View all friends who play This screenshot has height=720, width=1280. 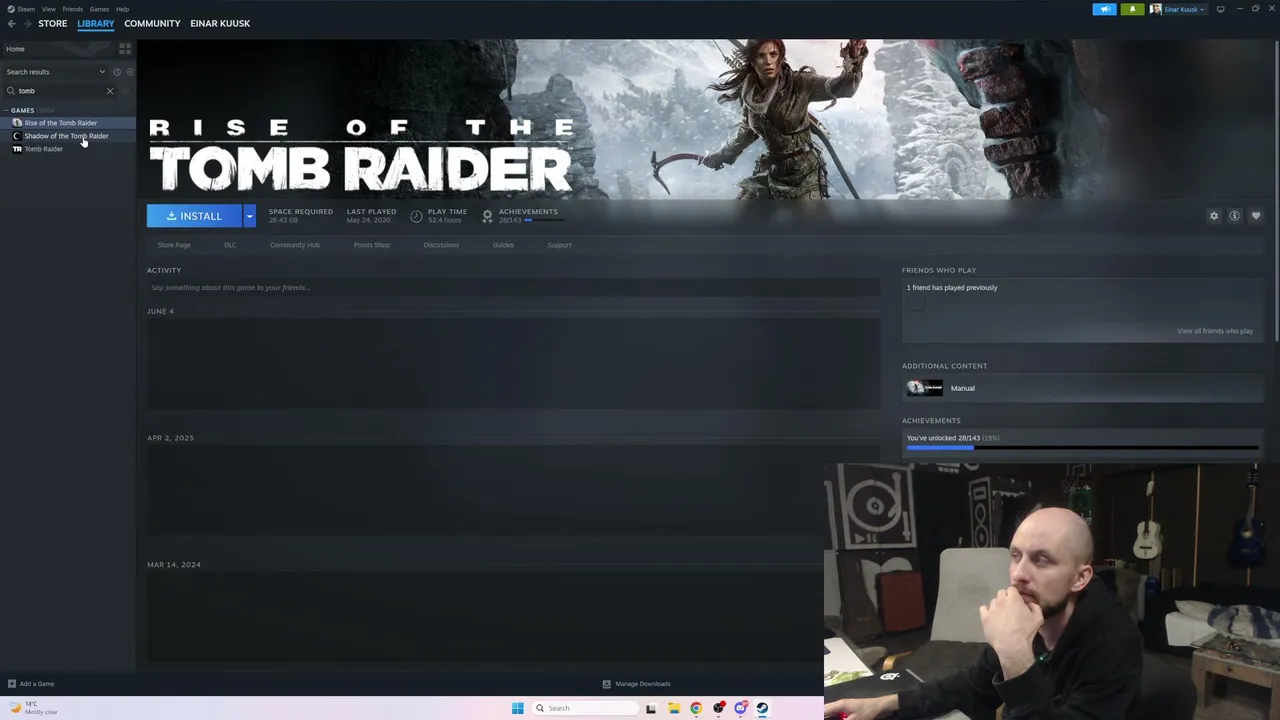[1215, 331]
